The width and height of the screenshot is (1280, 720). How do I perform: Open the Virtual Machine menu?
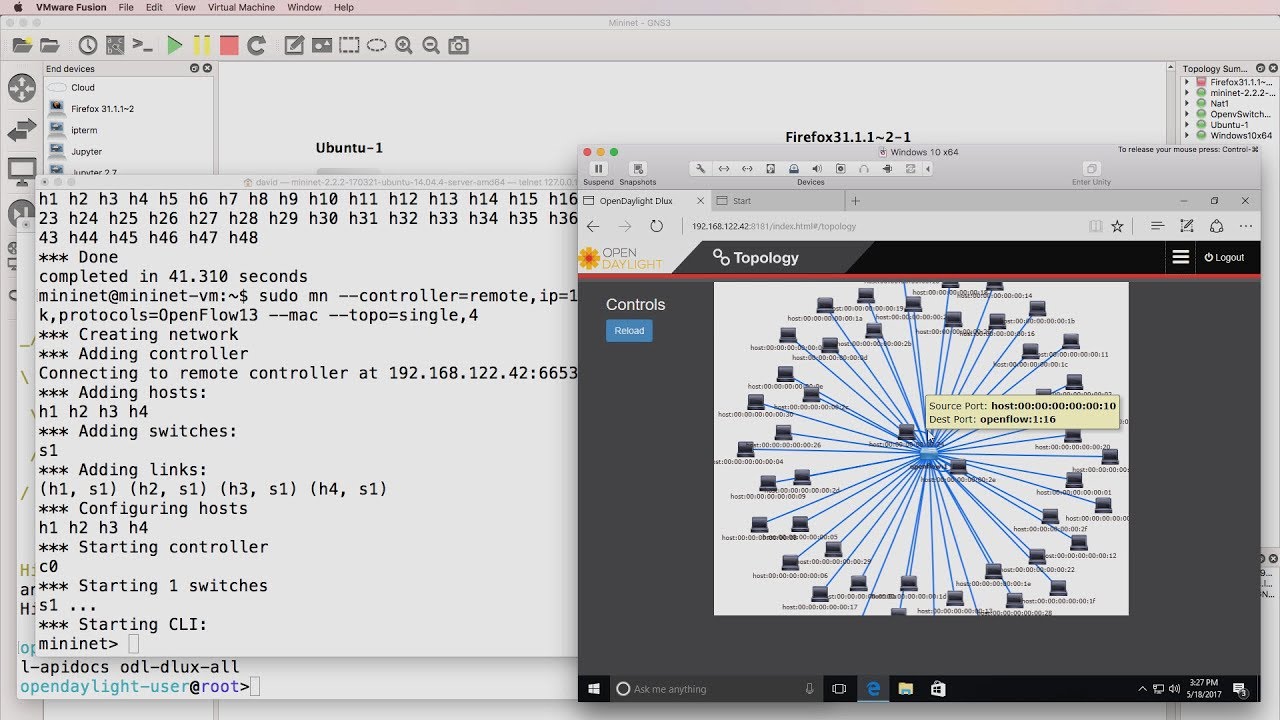[241, 7]
